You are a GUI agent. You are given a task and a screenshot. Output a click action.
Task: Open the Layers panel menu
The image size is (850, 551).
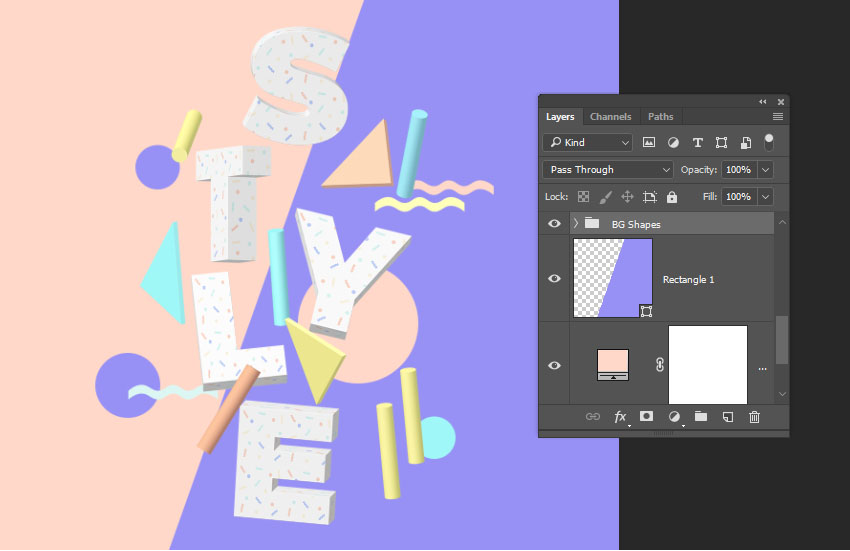click(778, 117)
